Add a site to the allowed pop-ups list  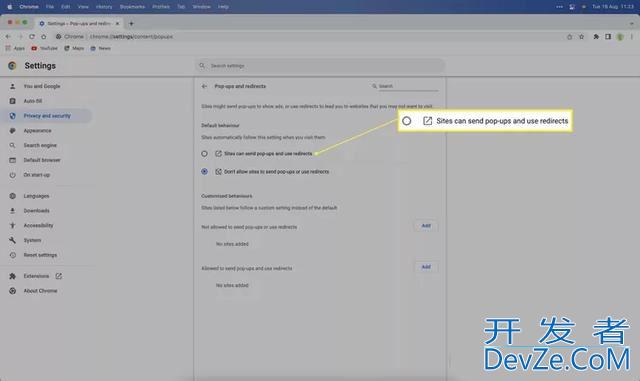(x=426, y=267)
